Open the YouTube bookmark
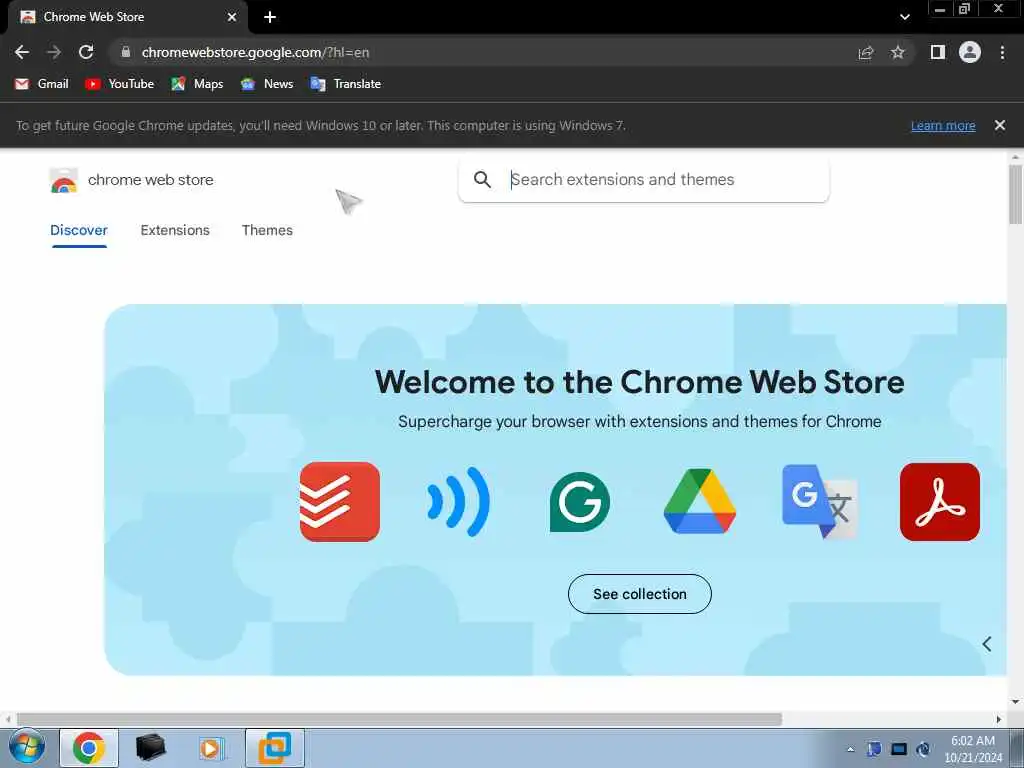 click(120, 84)
